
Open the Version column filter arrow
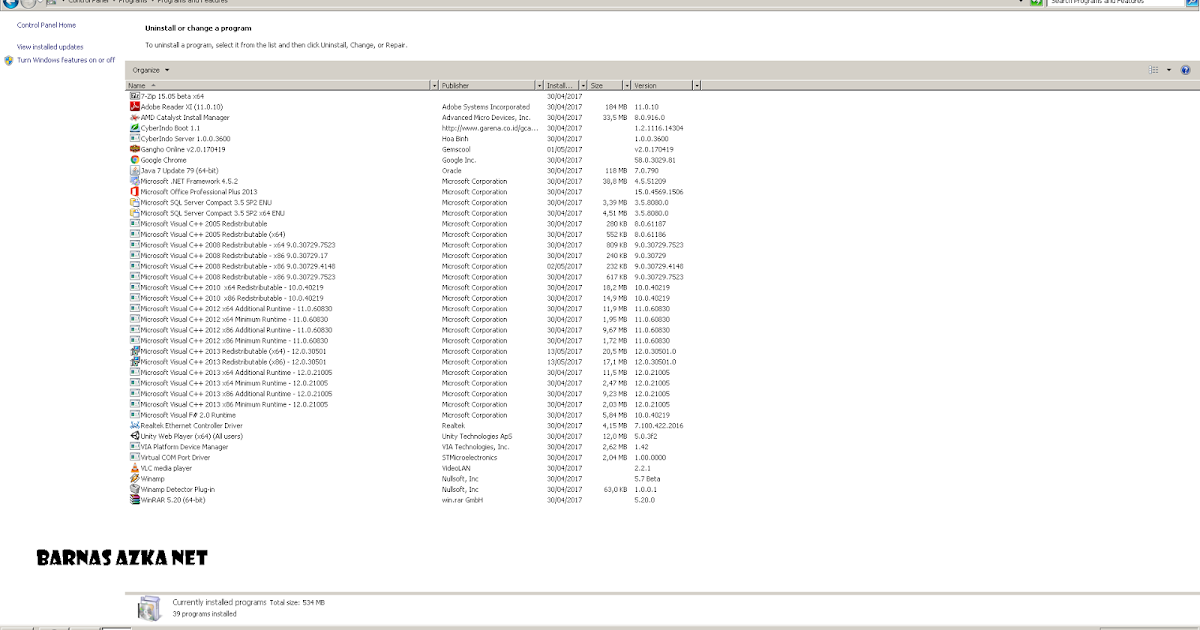(696, 85)
